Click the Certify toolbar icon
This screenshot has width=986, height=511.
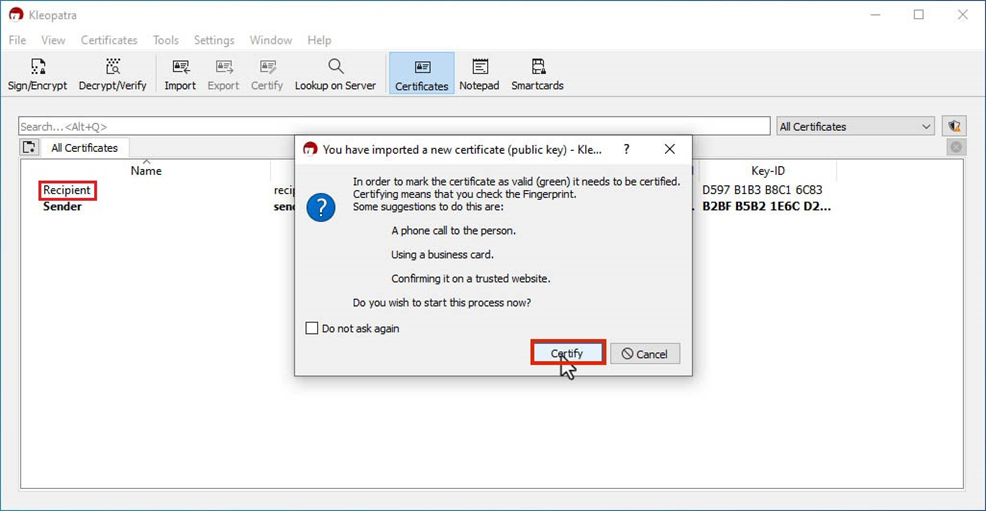coord(267,74)
